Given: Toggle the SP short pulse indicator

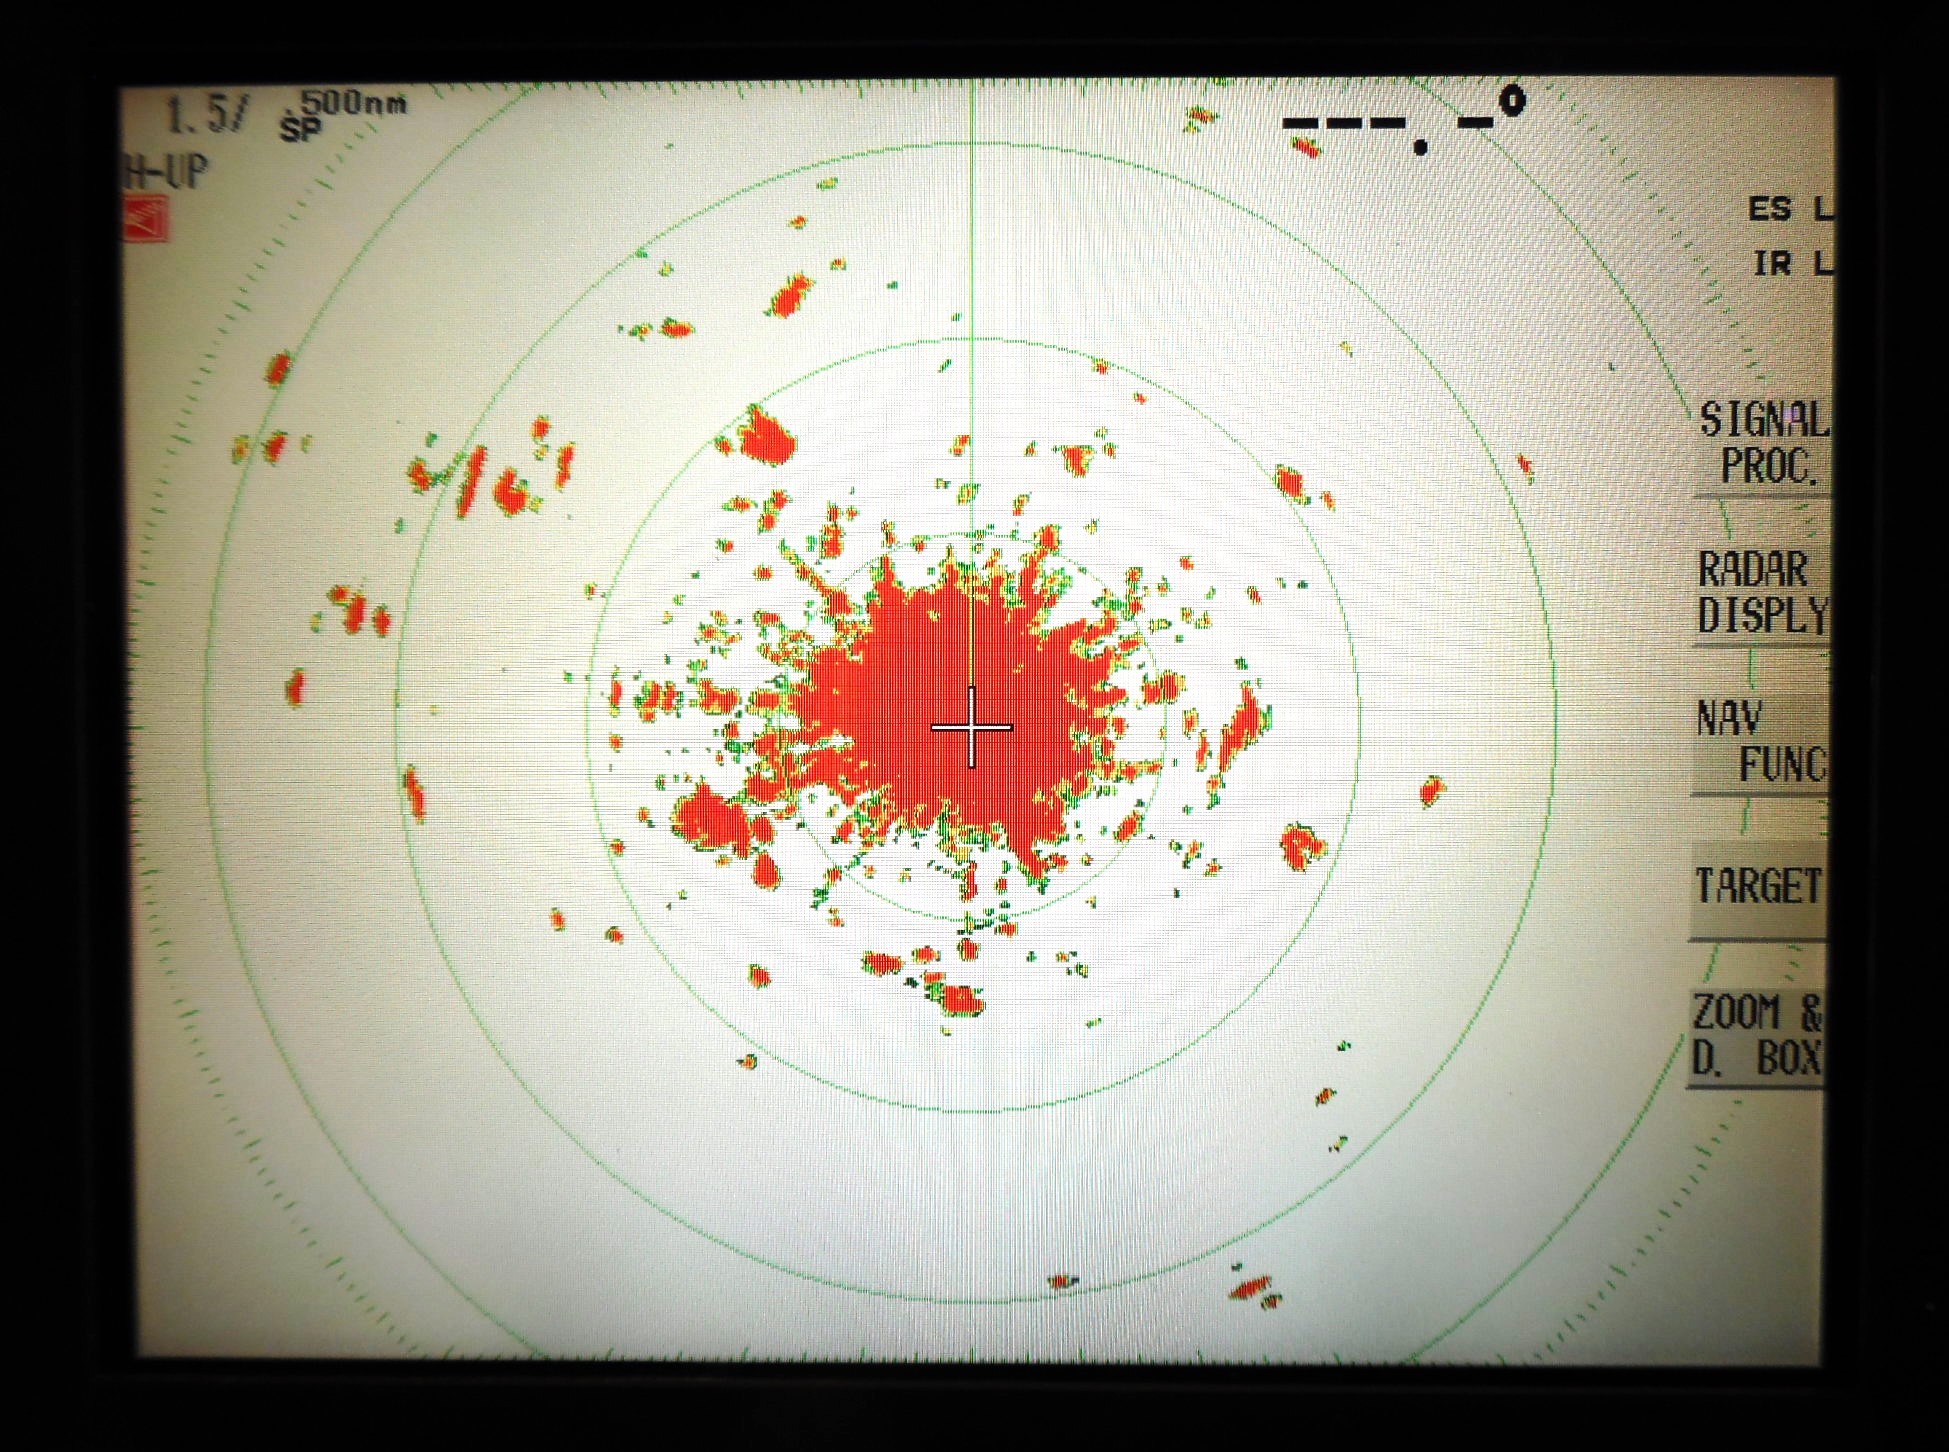Looking at the screenshot, I should click(299, 130).
